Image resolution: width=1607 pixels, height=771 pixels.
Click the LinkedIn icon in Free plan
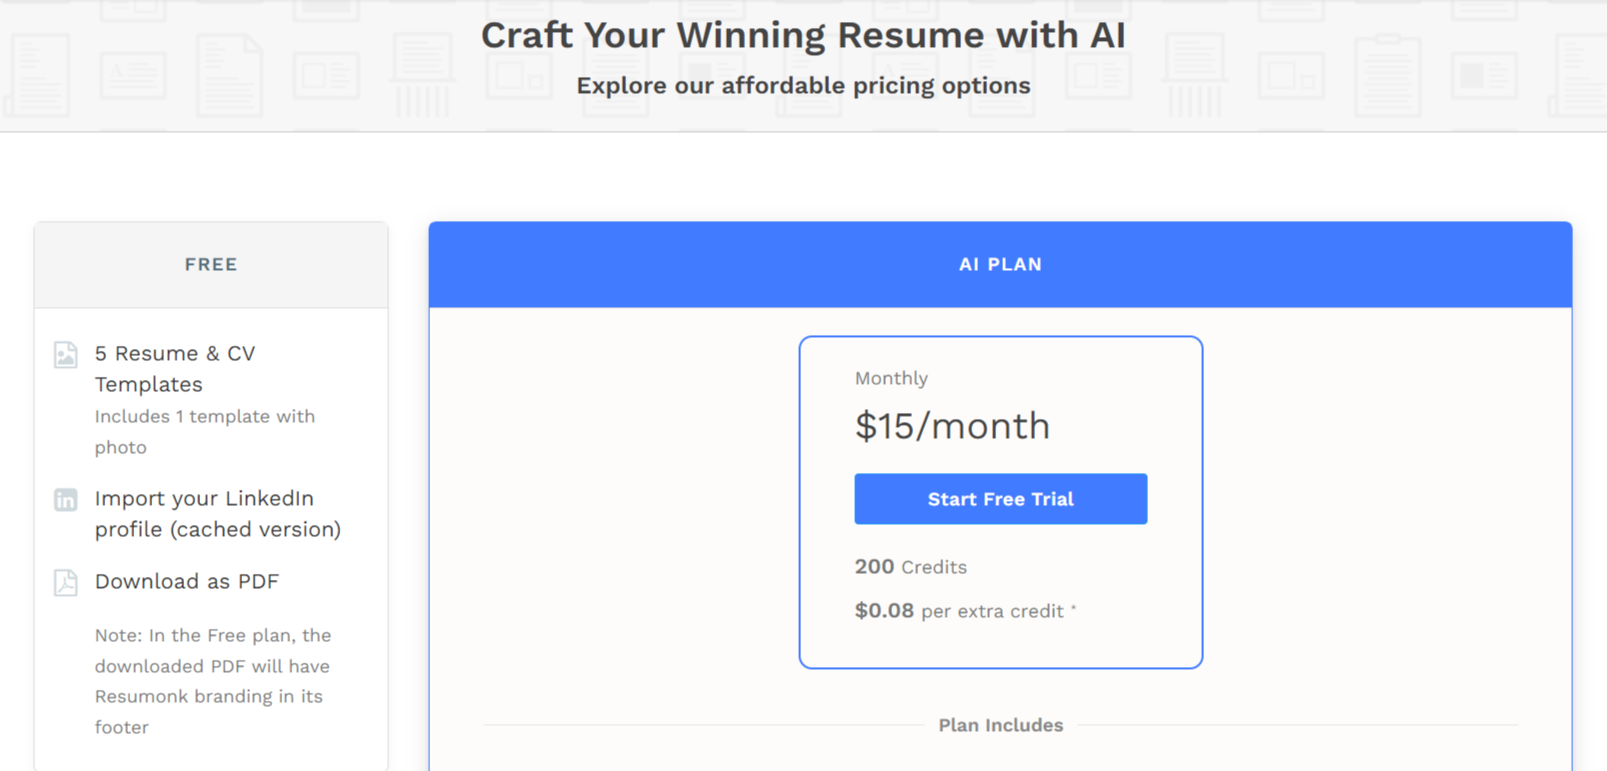[66, 500]
